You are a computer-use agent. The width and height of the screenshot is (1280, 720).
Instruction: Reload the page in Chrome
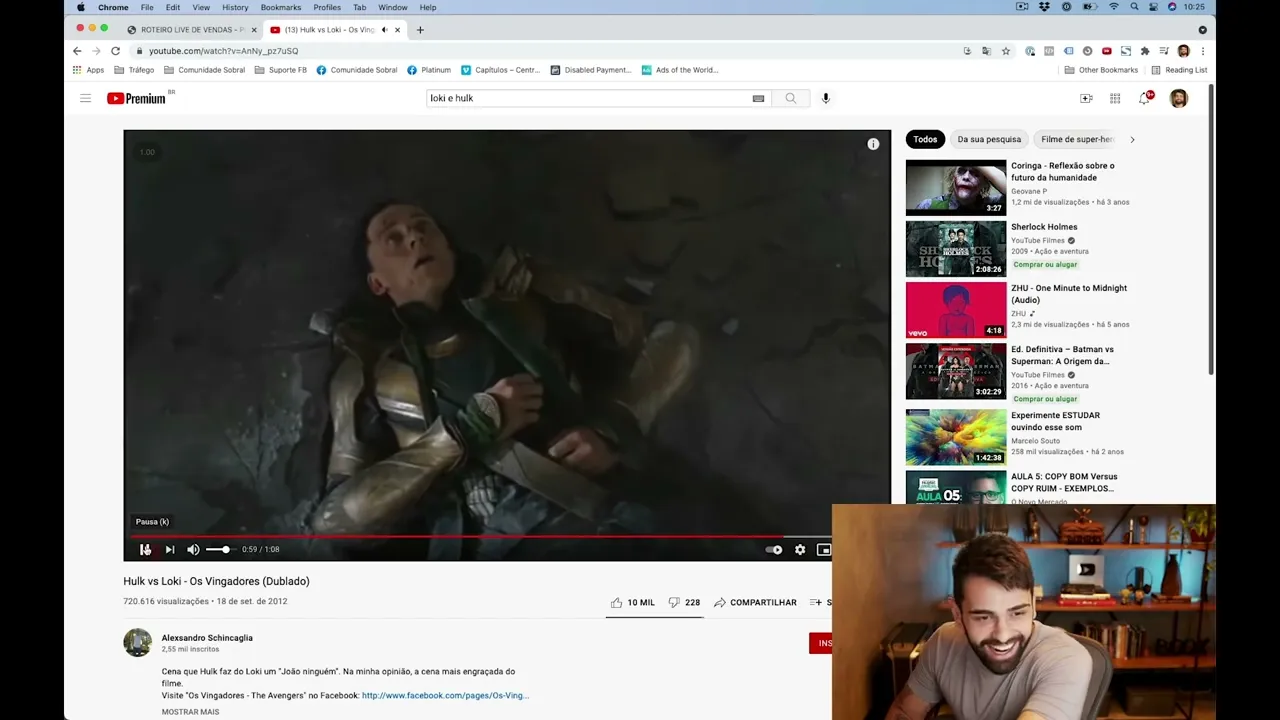[x=115, y=51]
